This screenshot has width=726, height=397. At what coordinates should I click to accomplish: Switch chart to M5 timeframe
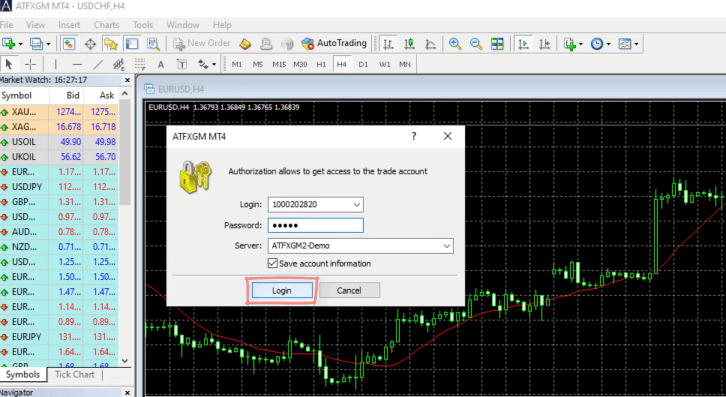pyautogui.click(x=257, y=64)
